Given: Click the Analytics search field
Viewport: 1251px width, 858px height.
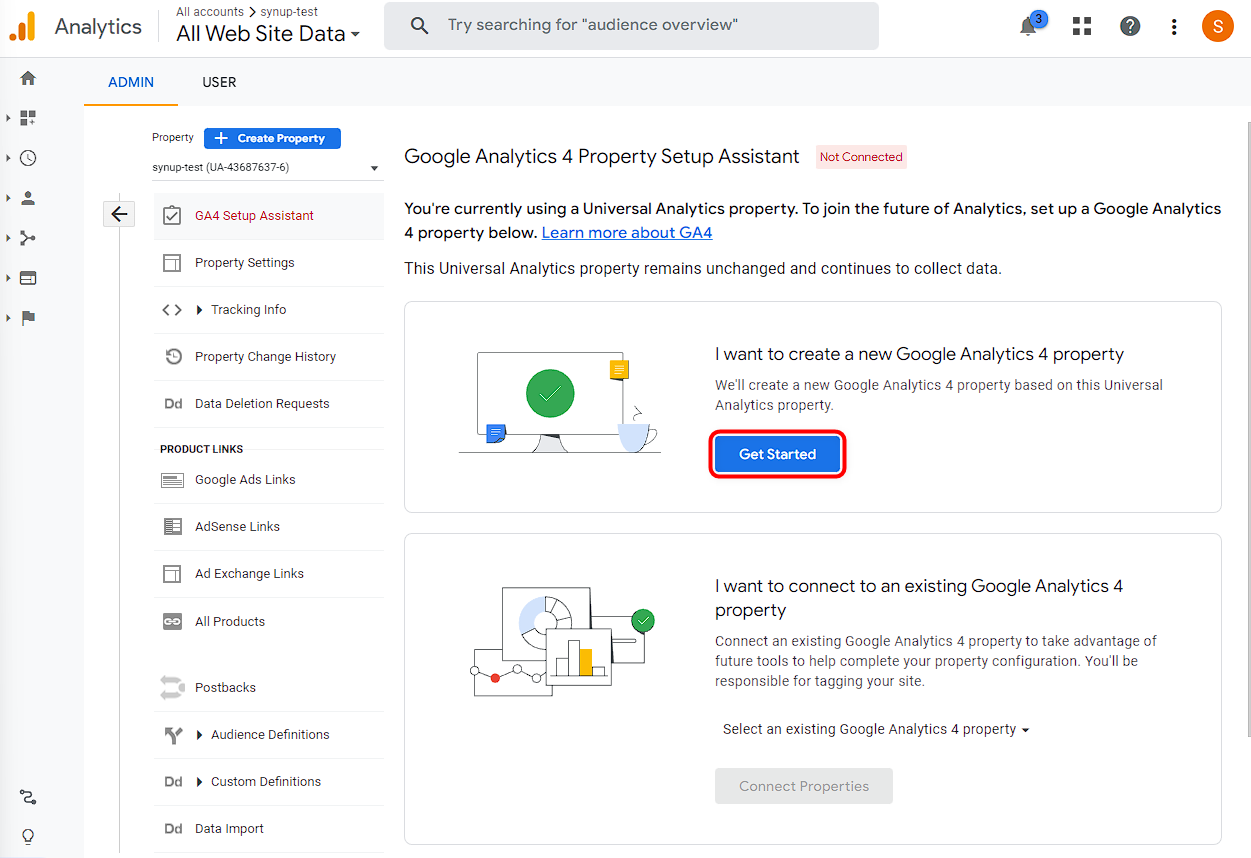Looking at the screenshot, I should 631,25.
